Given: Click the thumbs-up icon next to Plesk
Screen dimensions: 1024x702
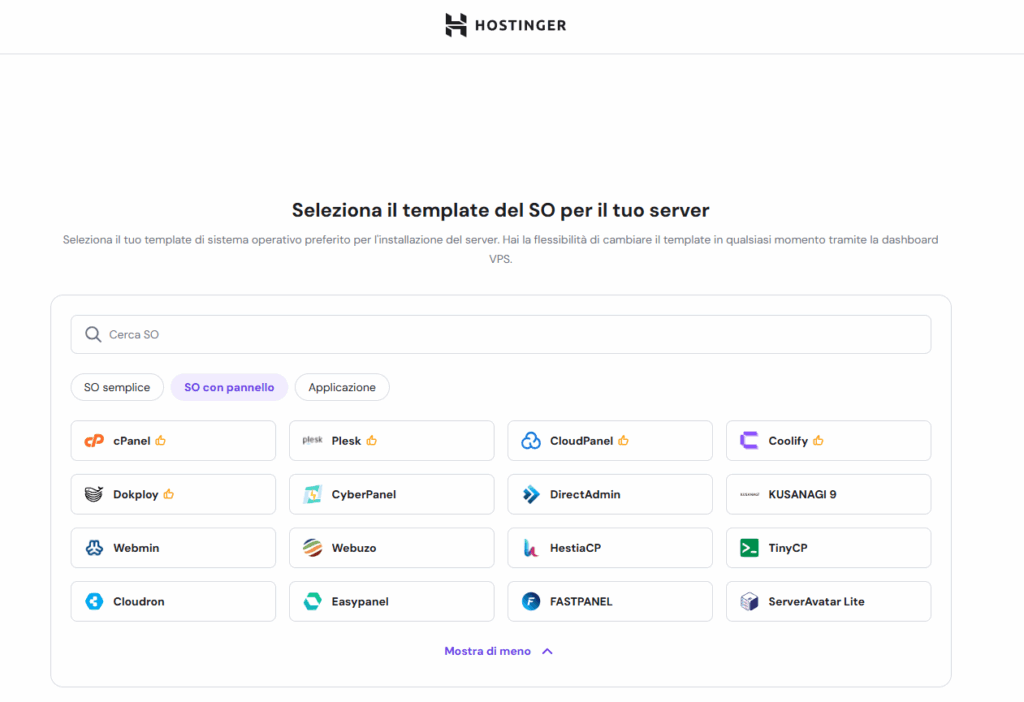Looking at the screenshot, I should 372,441.
